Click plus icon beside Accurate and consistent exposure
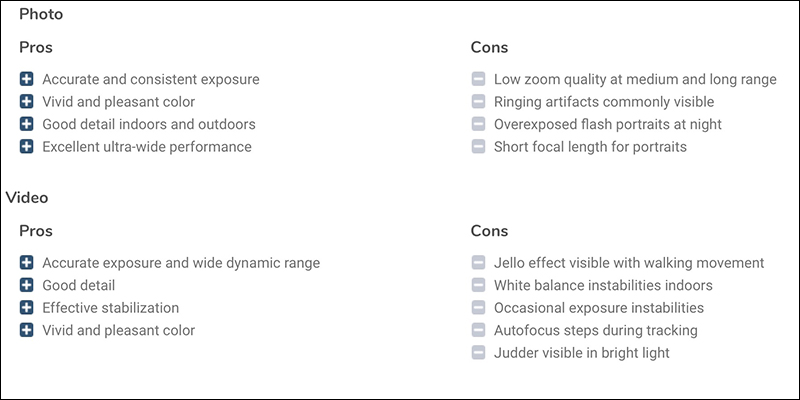 click(x=27, y=79)
